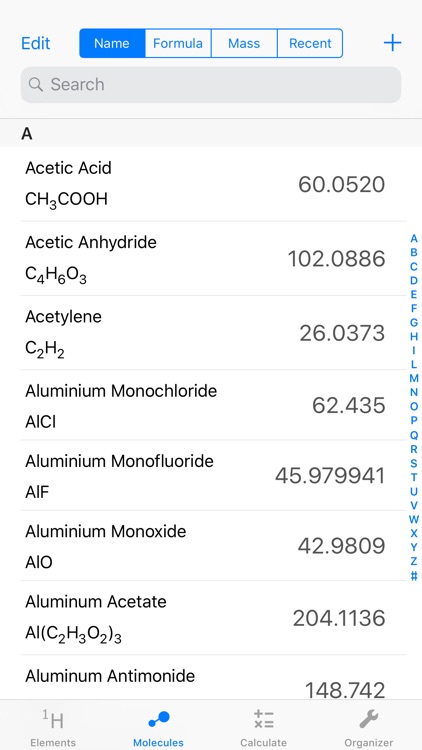Open the Organizer wrench icon
Viewport: 422px width, 750px height.
click(x=369, y=719)
